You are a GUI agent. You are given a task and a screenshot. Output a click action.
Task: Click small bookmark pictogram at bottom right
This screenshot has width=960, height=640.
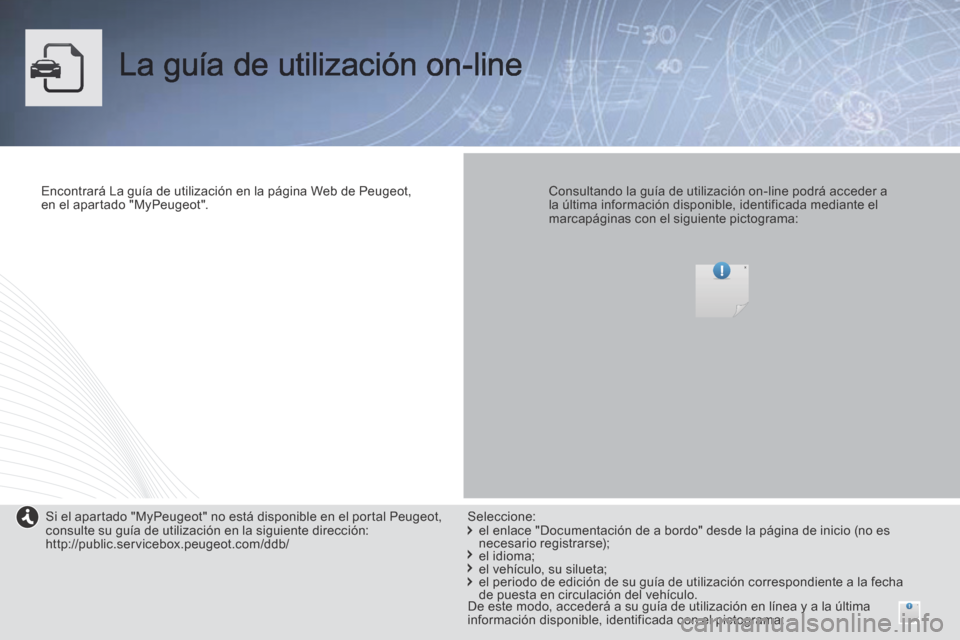point(909,612)
